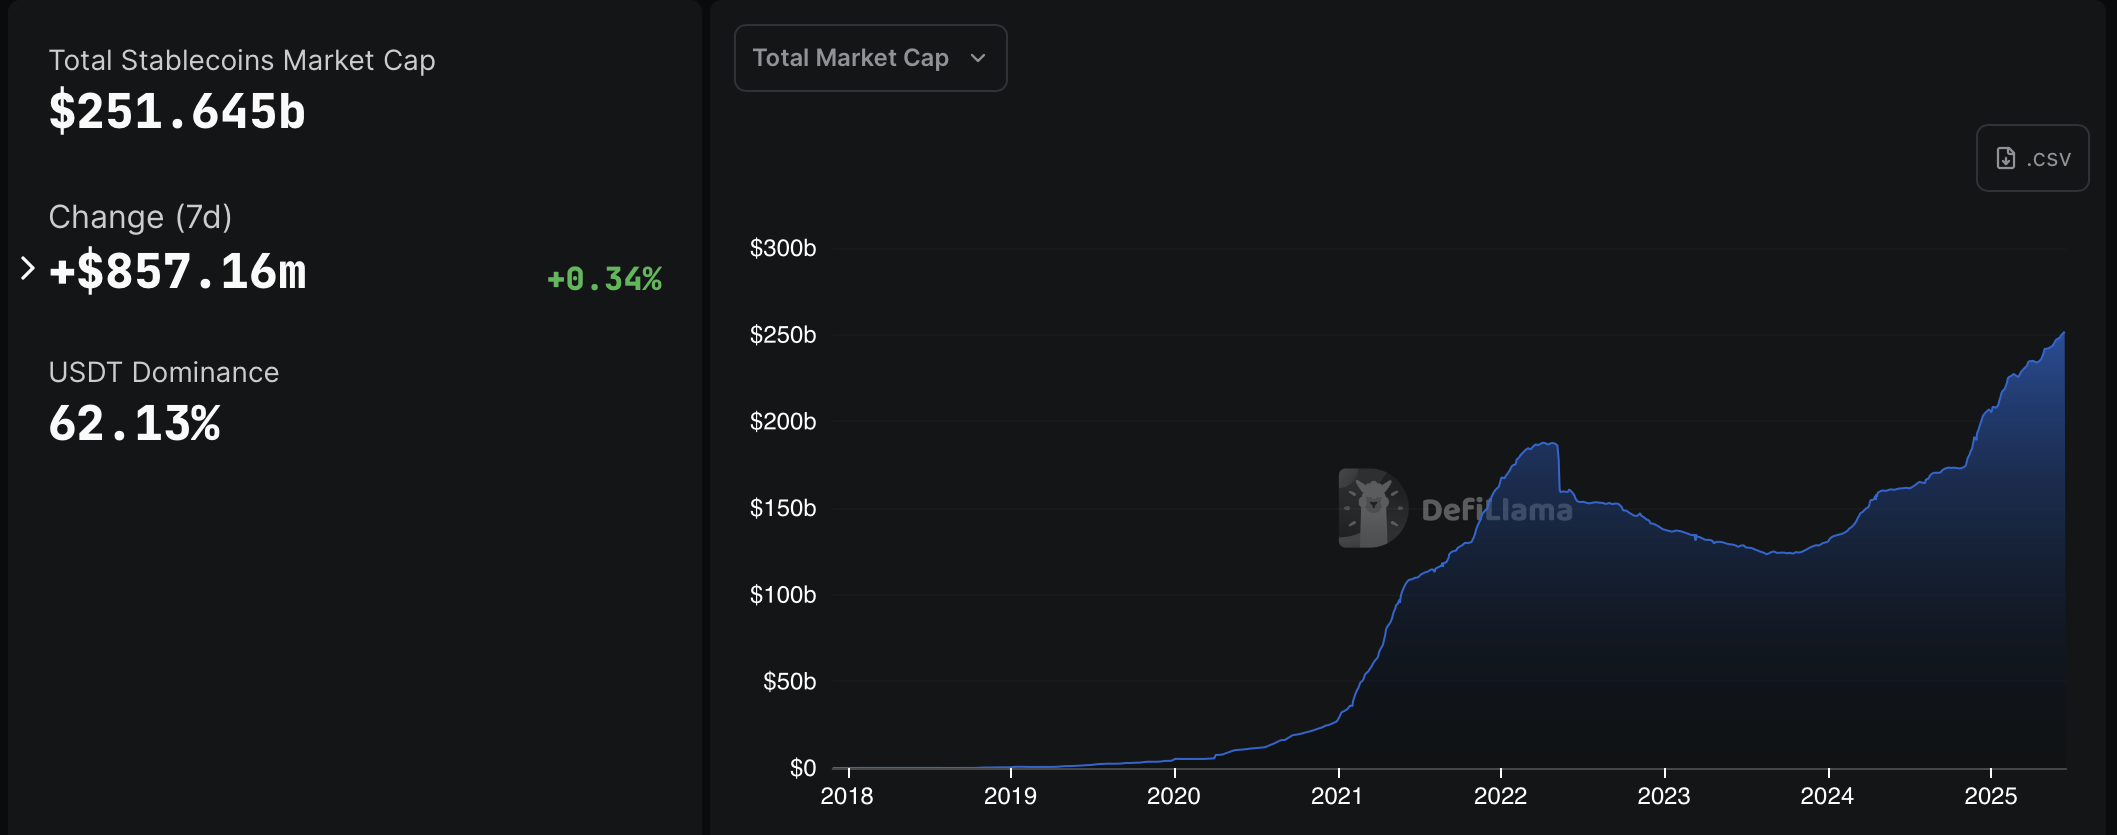Expand the Change (7d) row arrow

click(28, 268)
